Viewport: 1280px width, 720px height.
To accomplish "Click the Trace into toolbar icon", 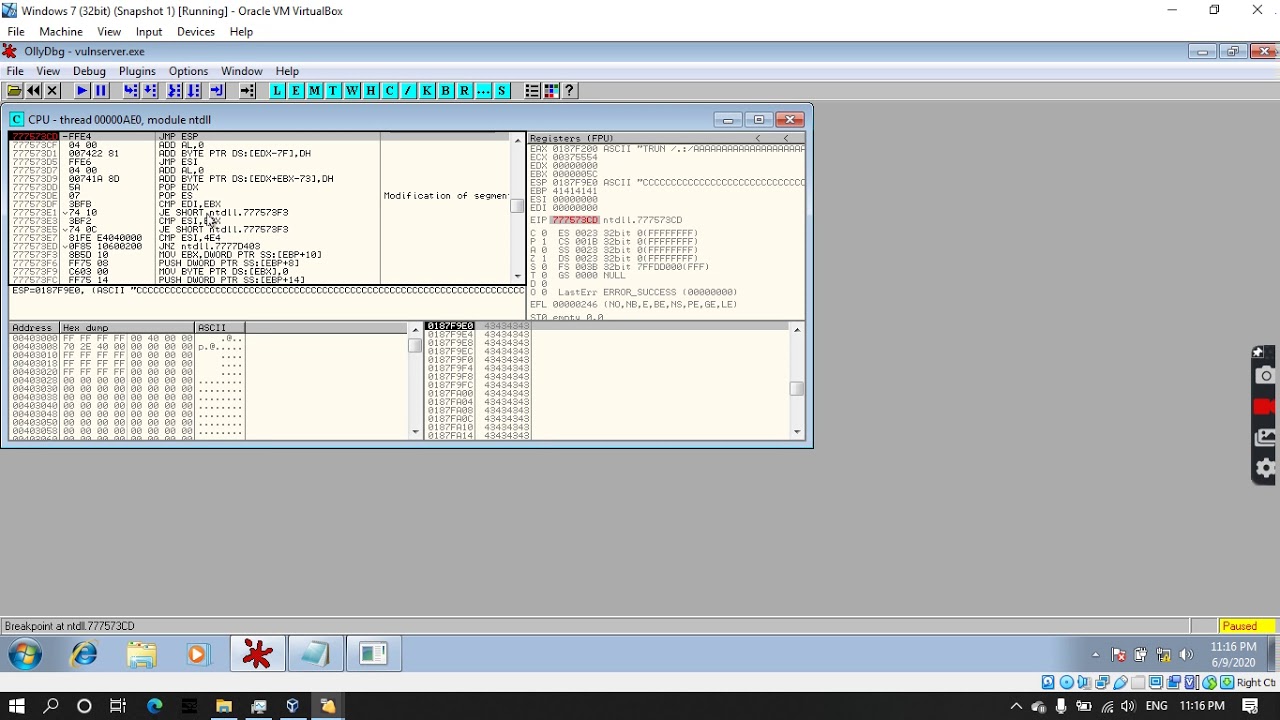I will click(174, 91).
